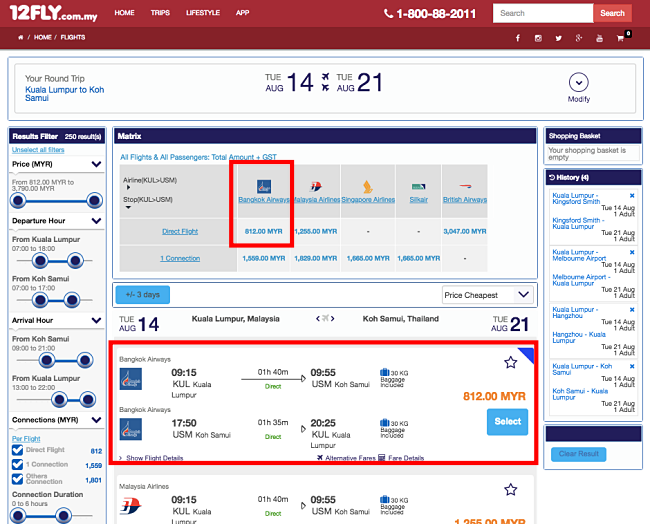Collapse the Arrival Hour filter section
Viewport: 650px width, 524px height.
coord(96,320)
